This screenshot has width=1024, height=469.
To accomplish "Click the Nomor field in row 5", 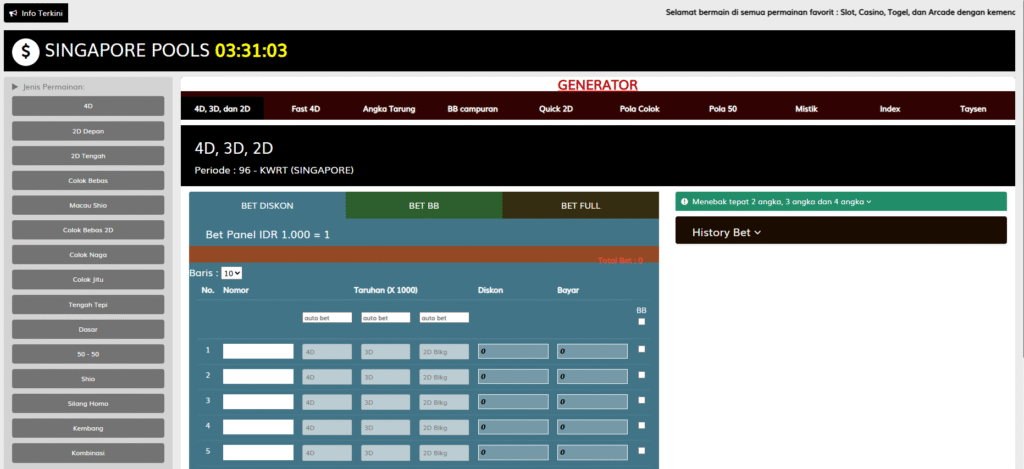I will pyautogui.click(x=258, y=452).
